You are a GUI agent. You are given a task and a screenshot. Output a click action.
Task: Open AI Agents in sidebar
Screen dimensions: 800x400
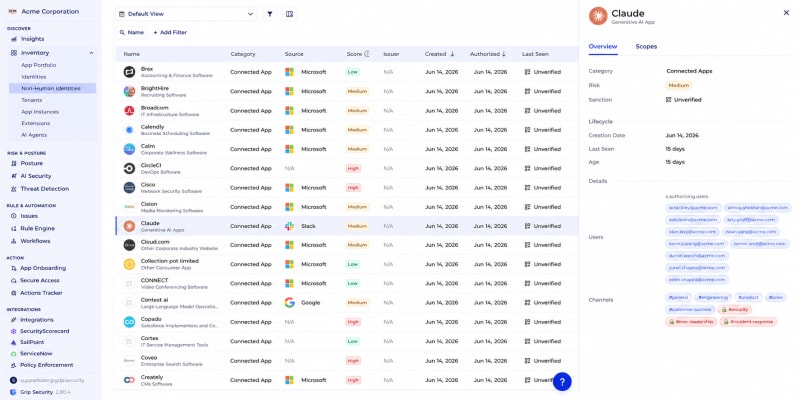click(x=34, y=135)
